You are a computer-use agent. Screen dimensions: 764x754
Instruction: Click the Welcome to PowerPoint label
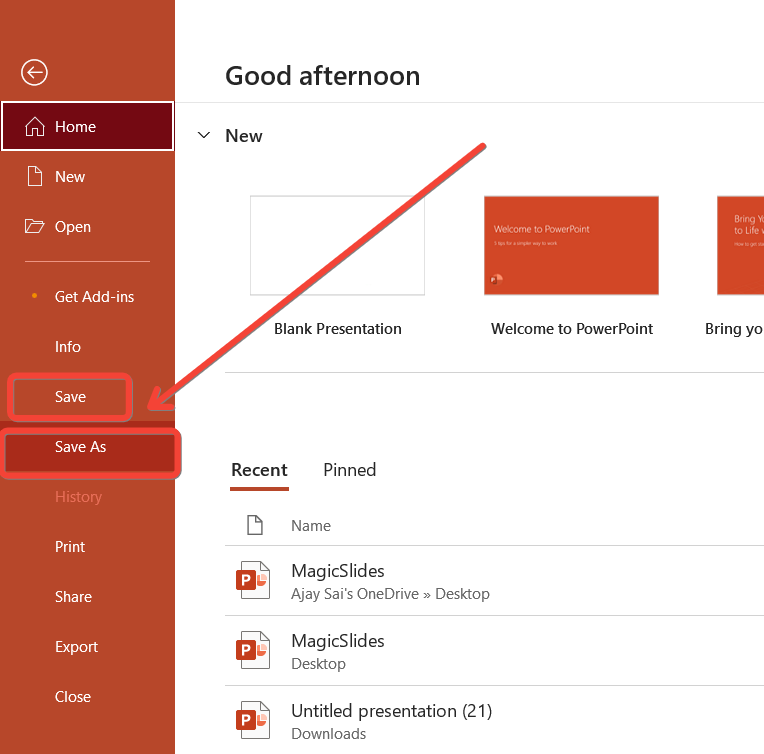coord(572,329)
